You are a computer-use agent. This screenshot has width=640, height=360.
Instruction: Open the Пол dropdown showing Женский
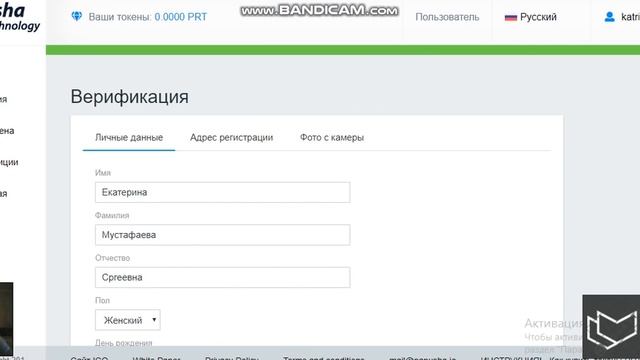pos(128,320)
